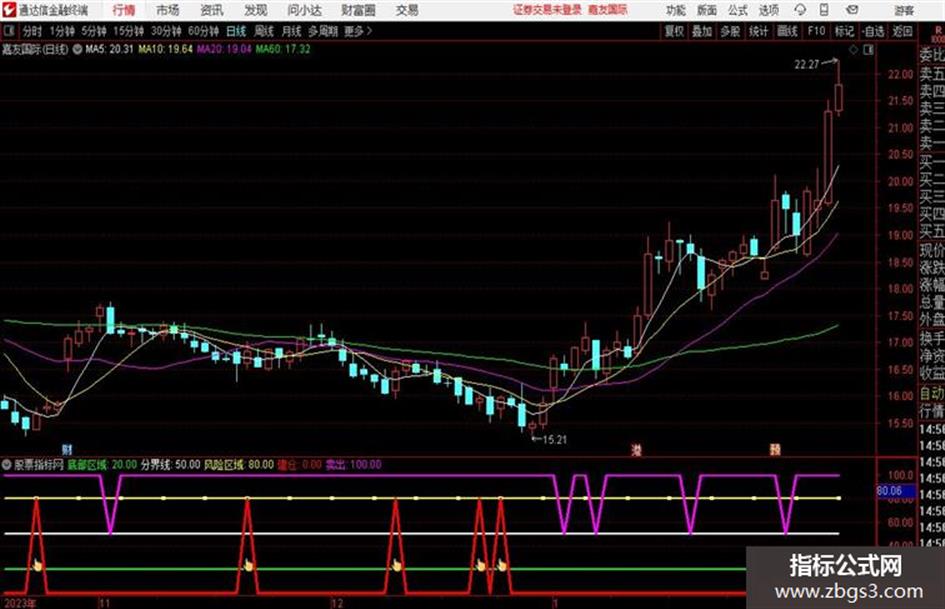Click the MA60: 17.32 label
Image resolution: width=945 pixels, height=609 pixels.
[x=283, y=49]
